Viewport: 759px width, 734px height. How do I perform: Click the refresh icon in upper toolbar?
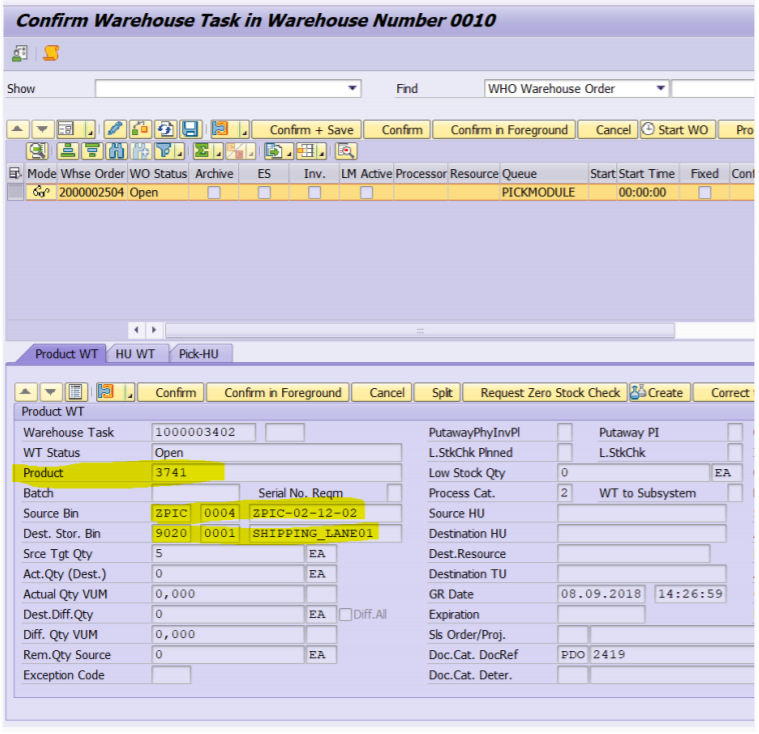click(x=165, y=130)
